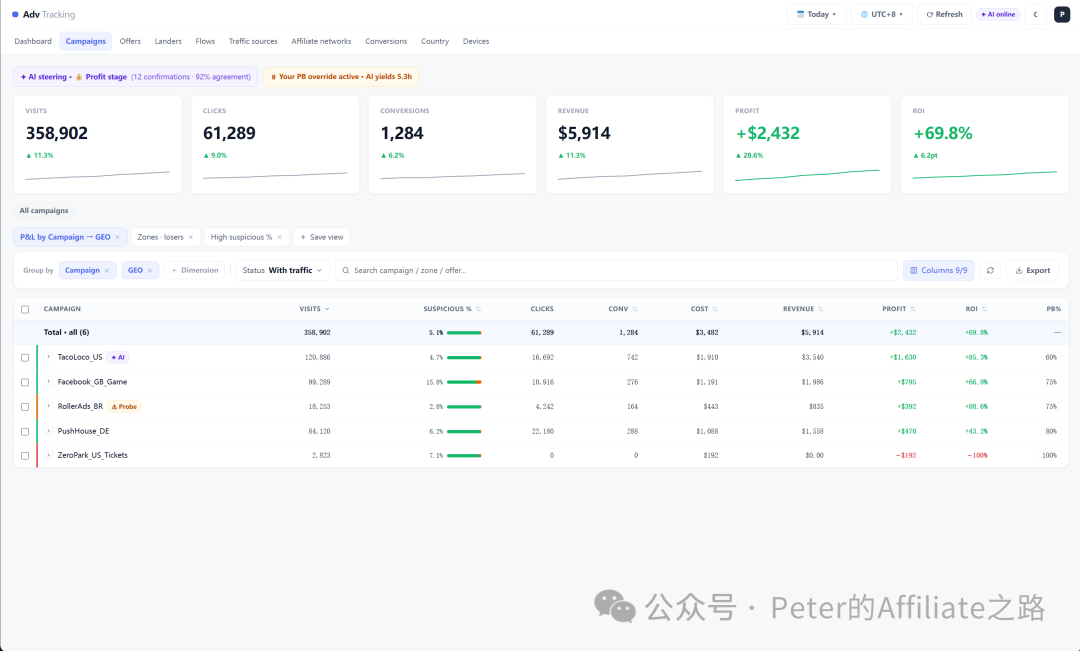Click the All campaigns label
Viewport: 1080px width, 651px height.
pos(44,211)
